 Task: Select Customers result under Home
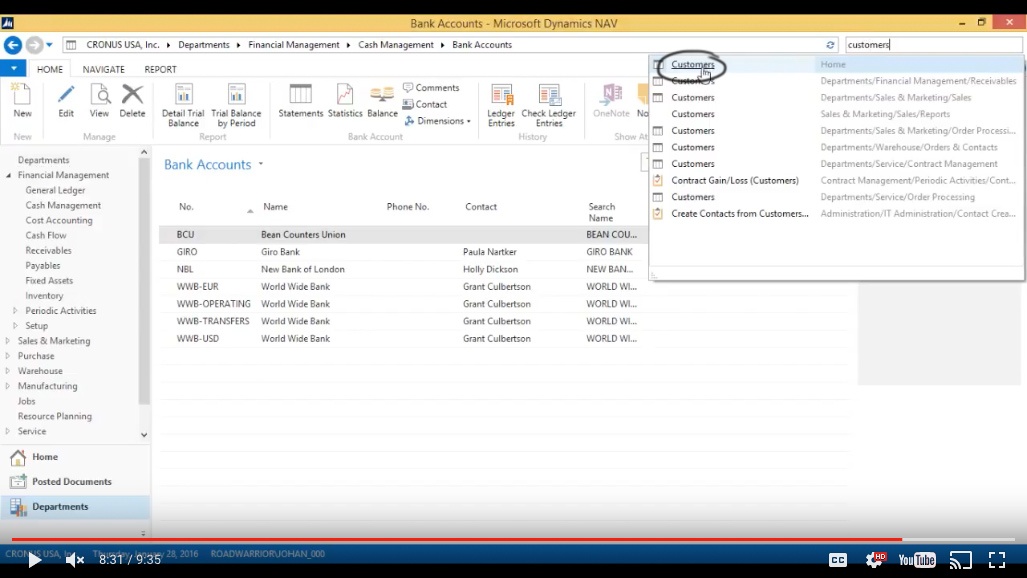[836, 64]
